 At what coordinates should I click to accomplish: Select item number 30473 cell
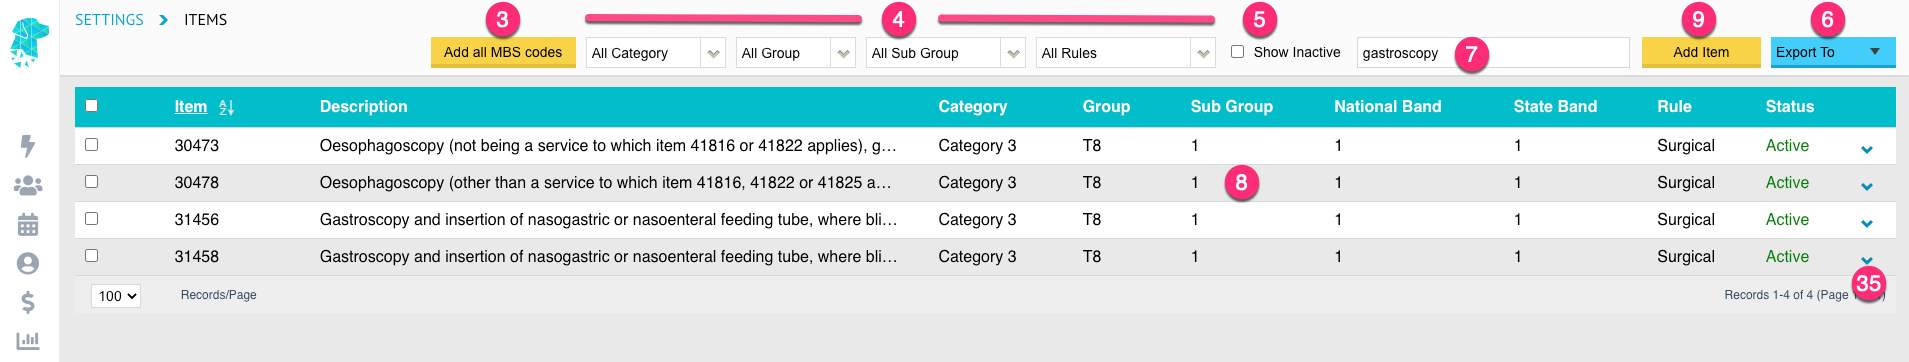click(197, 146)
